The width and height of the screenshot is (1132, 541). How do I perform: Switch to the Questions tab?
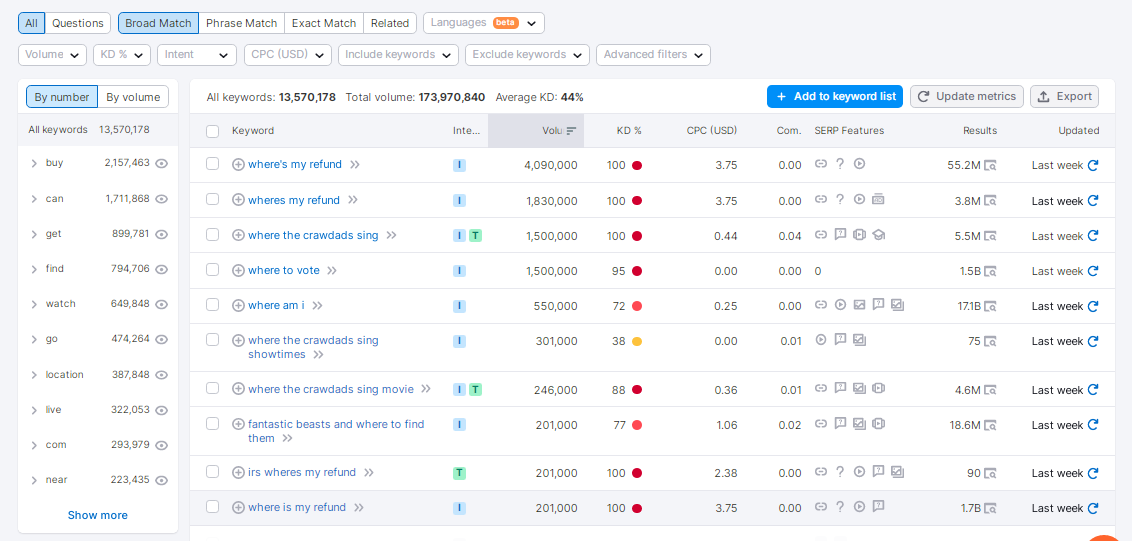pyautogui.click(x=78, y=23)
